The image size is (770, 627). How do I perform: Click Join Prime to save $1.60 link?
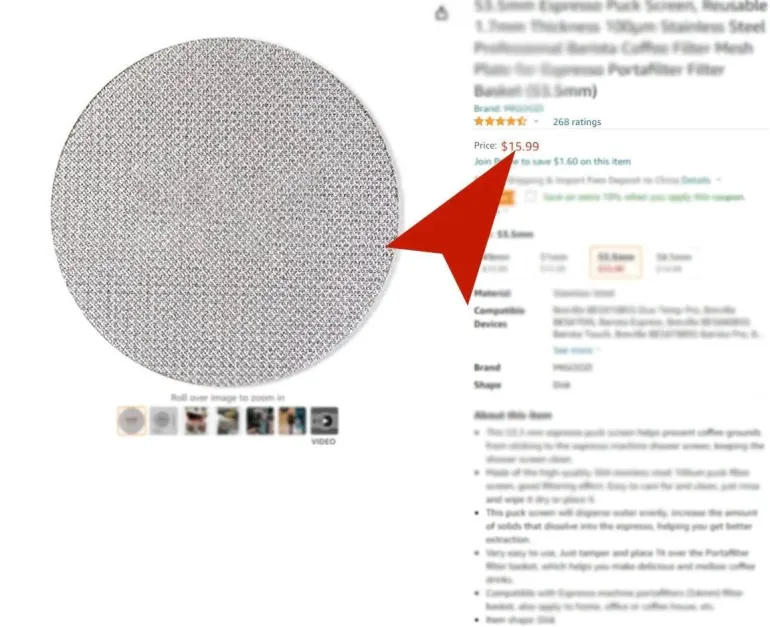click(552, 161)
